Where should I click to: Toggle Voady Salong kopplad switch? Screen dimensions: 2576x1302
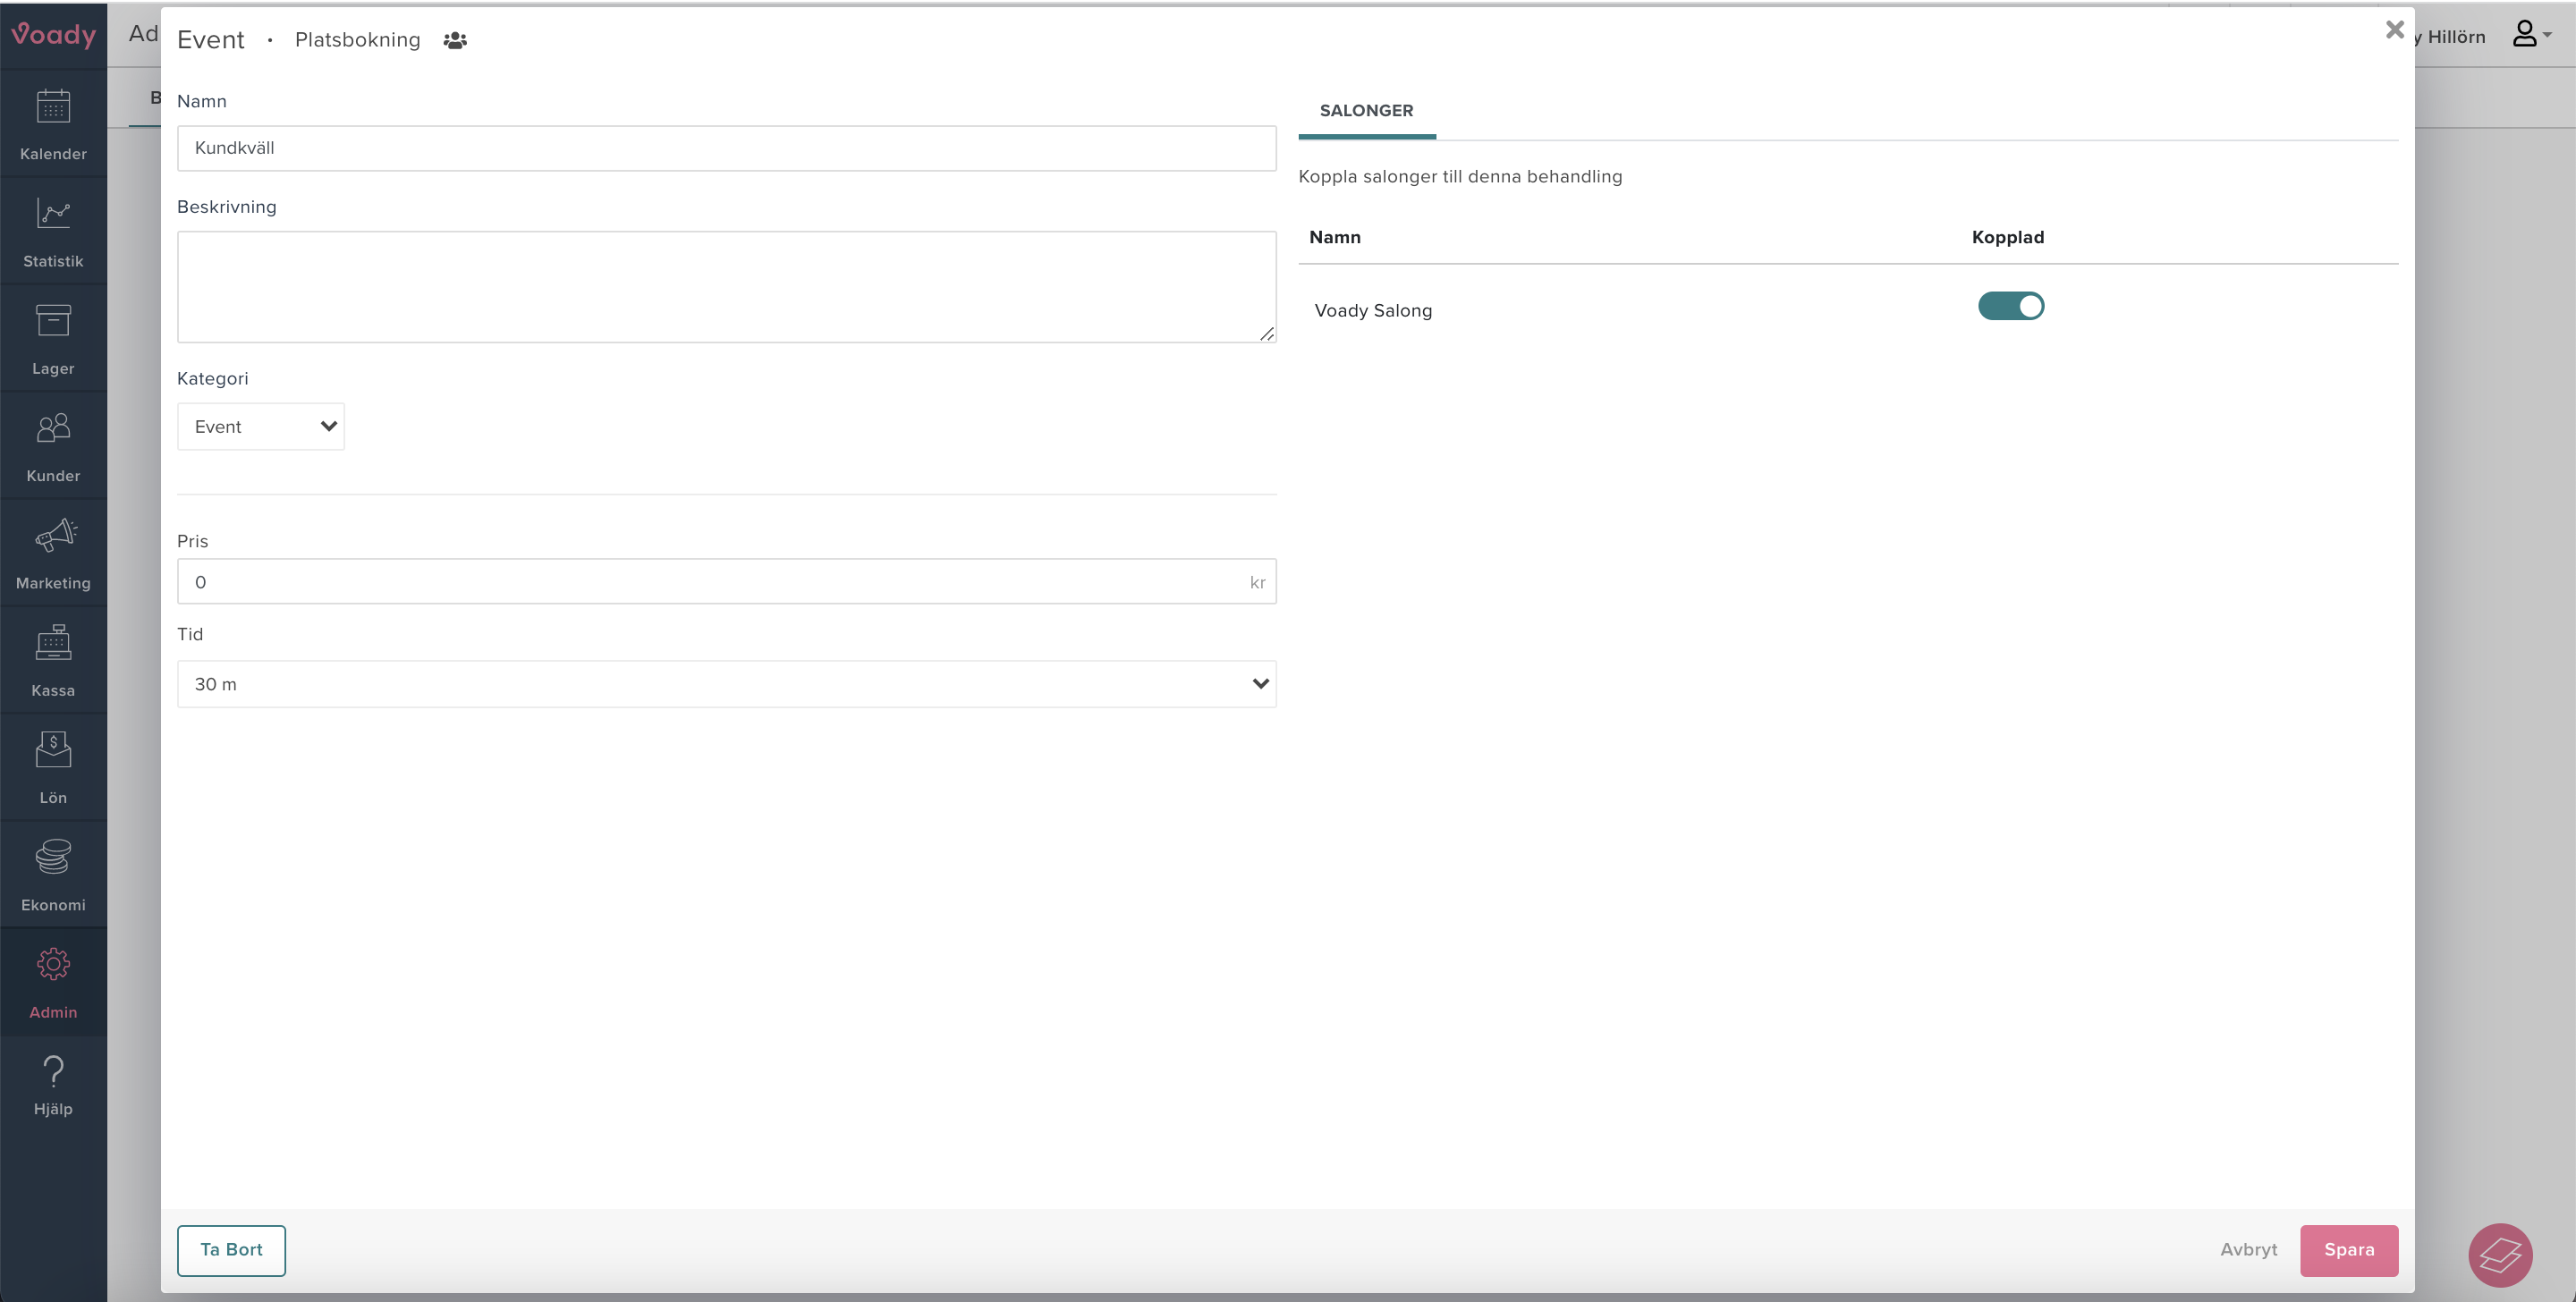coord(2010,306)
